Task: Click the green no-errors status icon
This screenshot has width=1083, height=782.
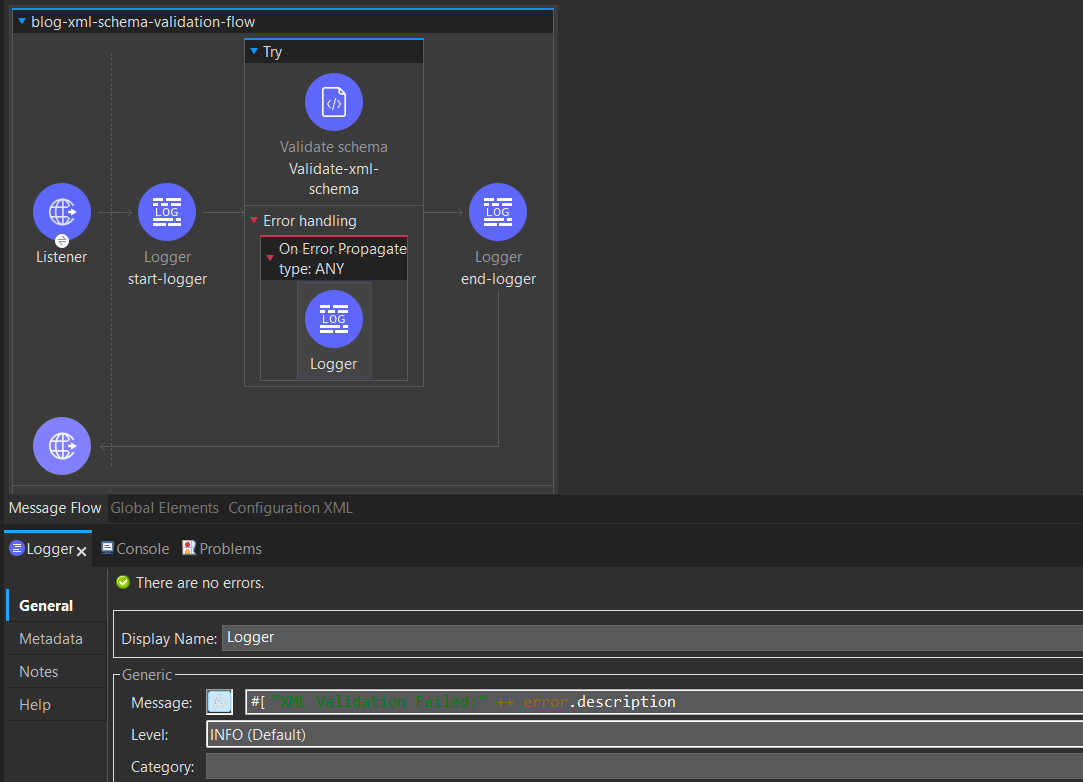Action: pos(123,582)
